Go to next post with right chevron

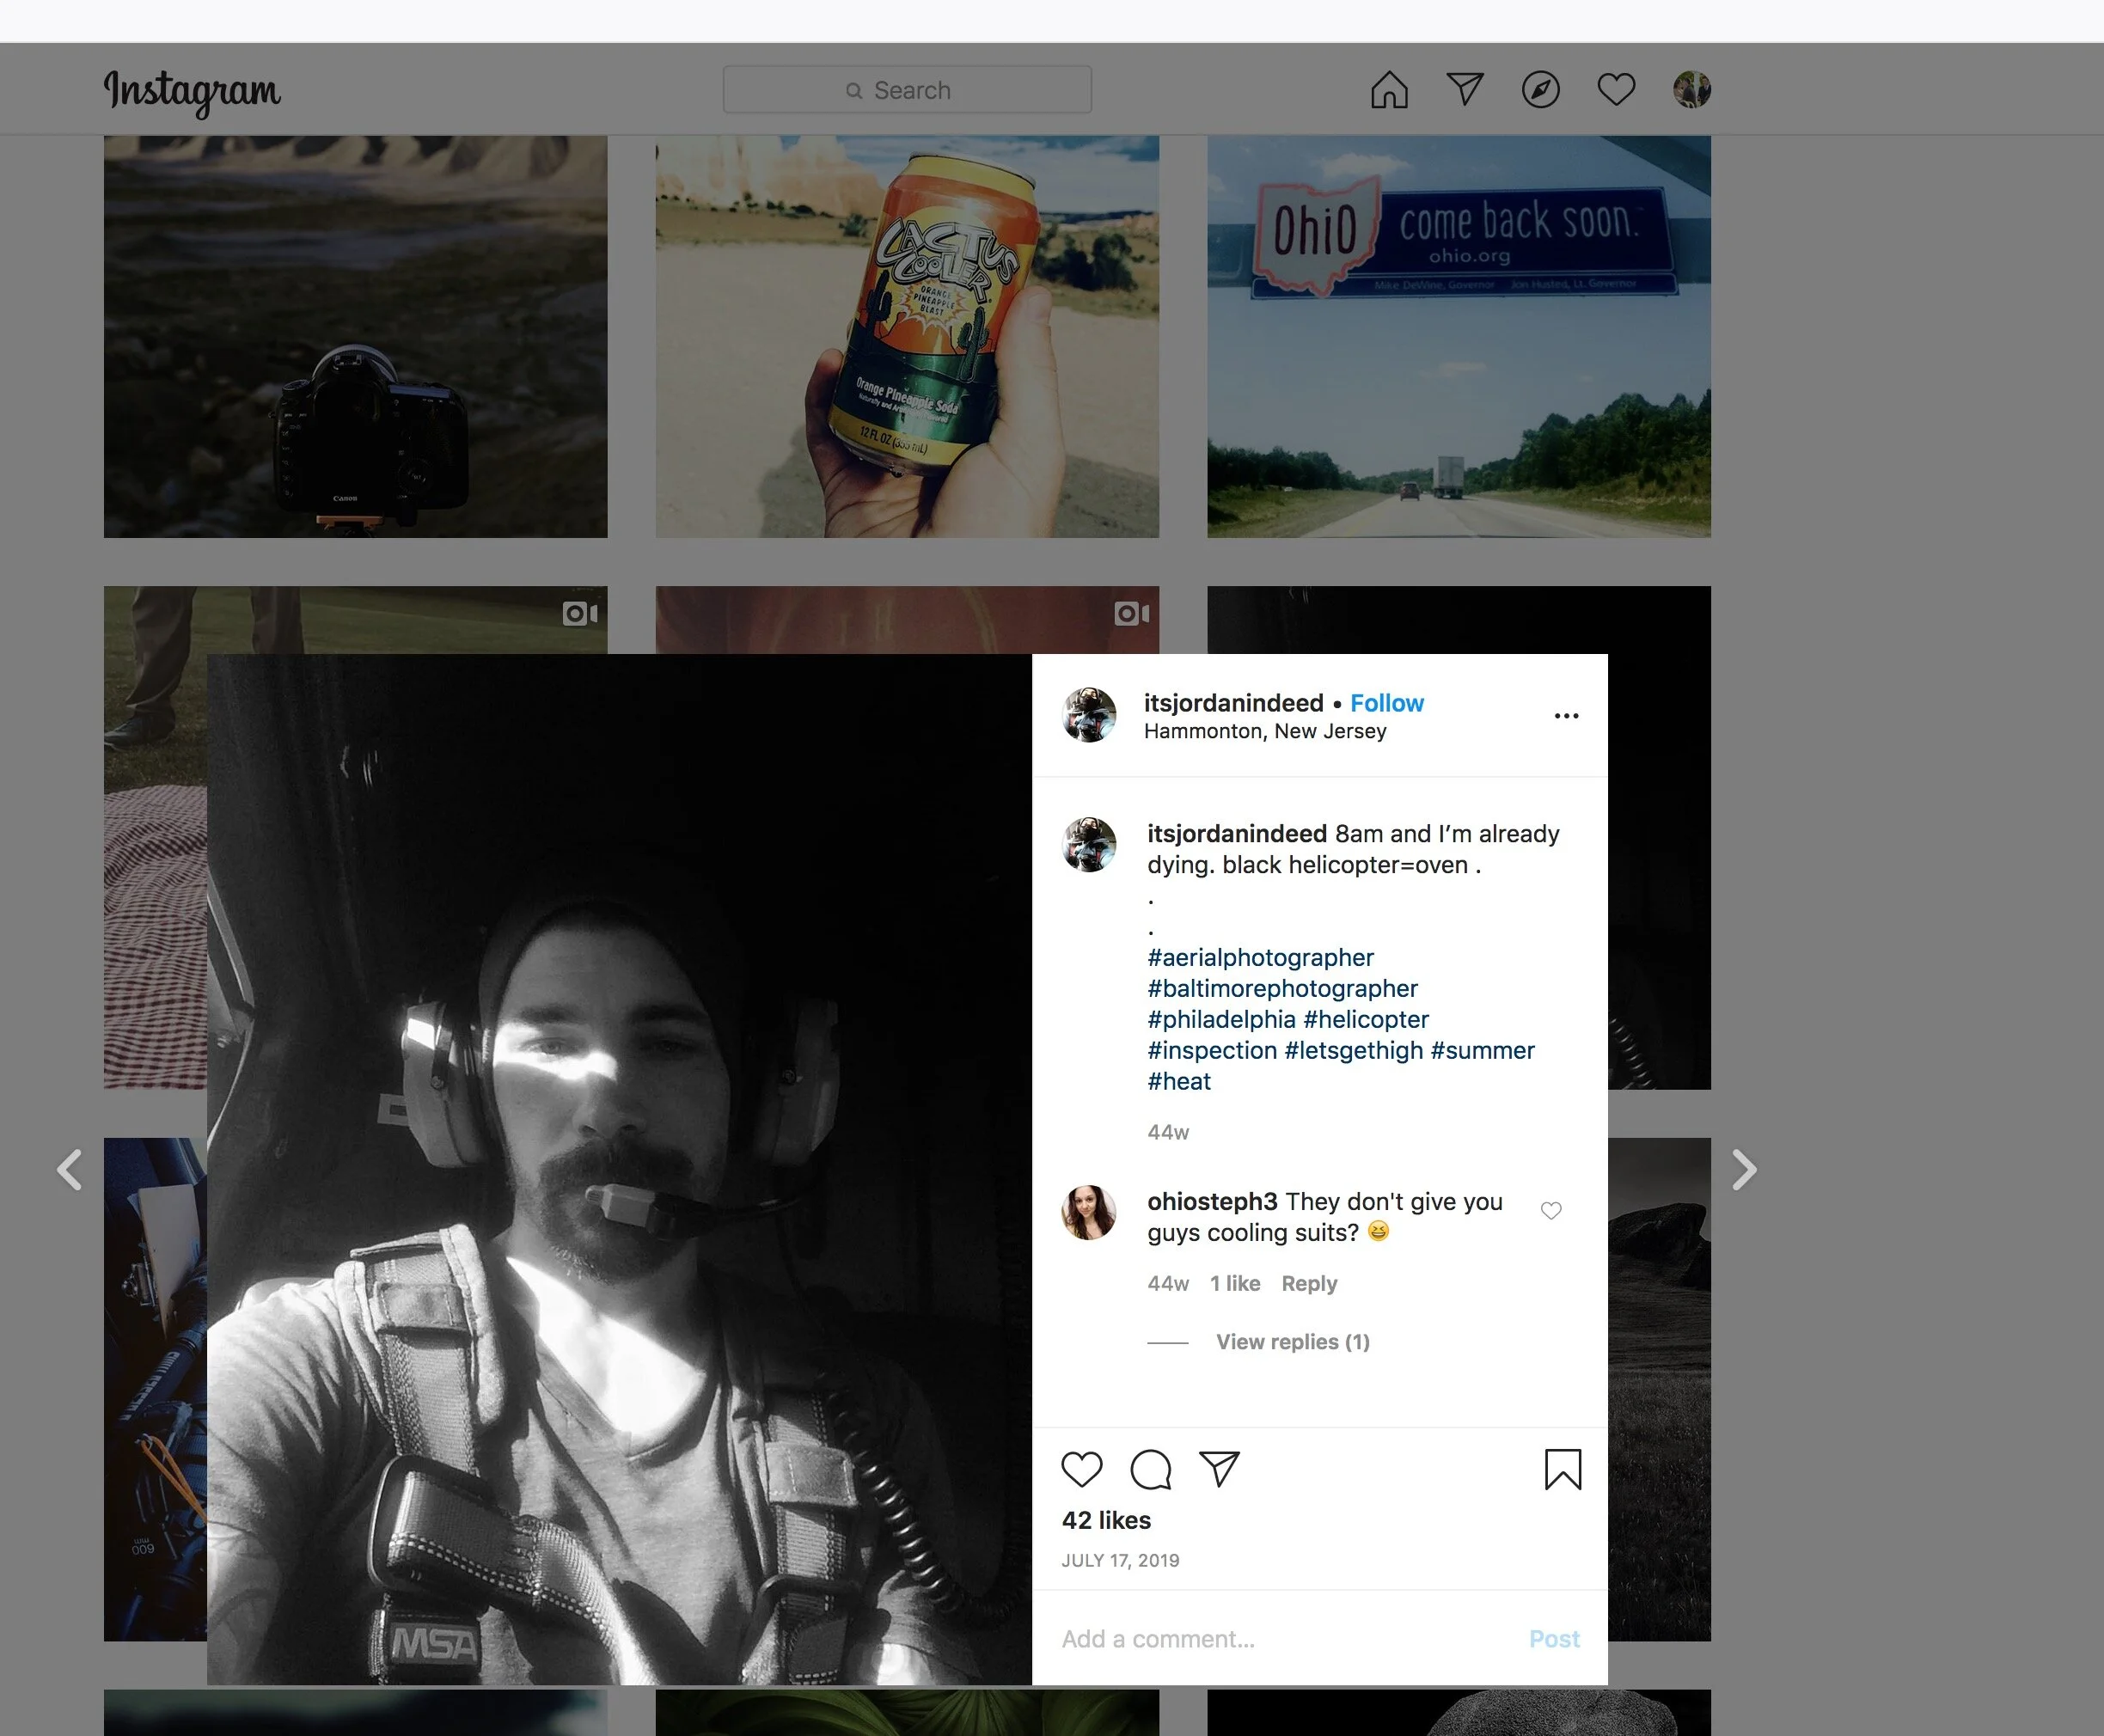(1743, 1170)
